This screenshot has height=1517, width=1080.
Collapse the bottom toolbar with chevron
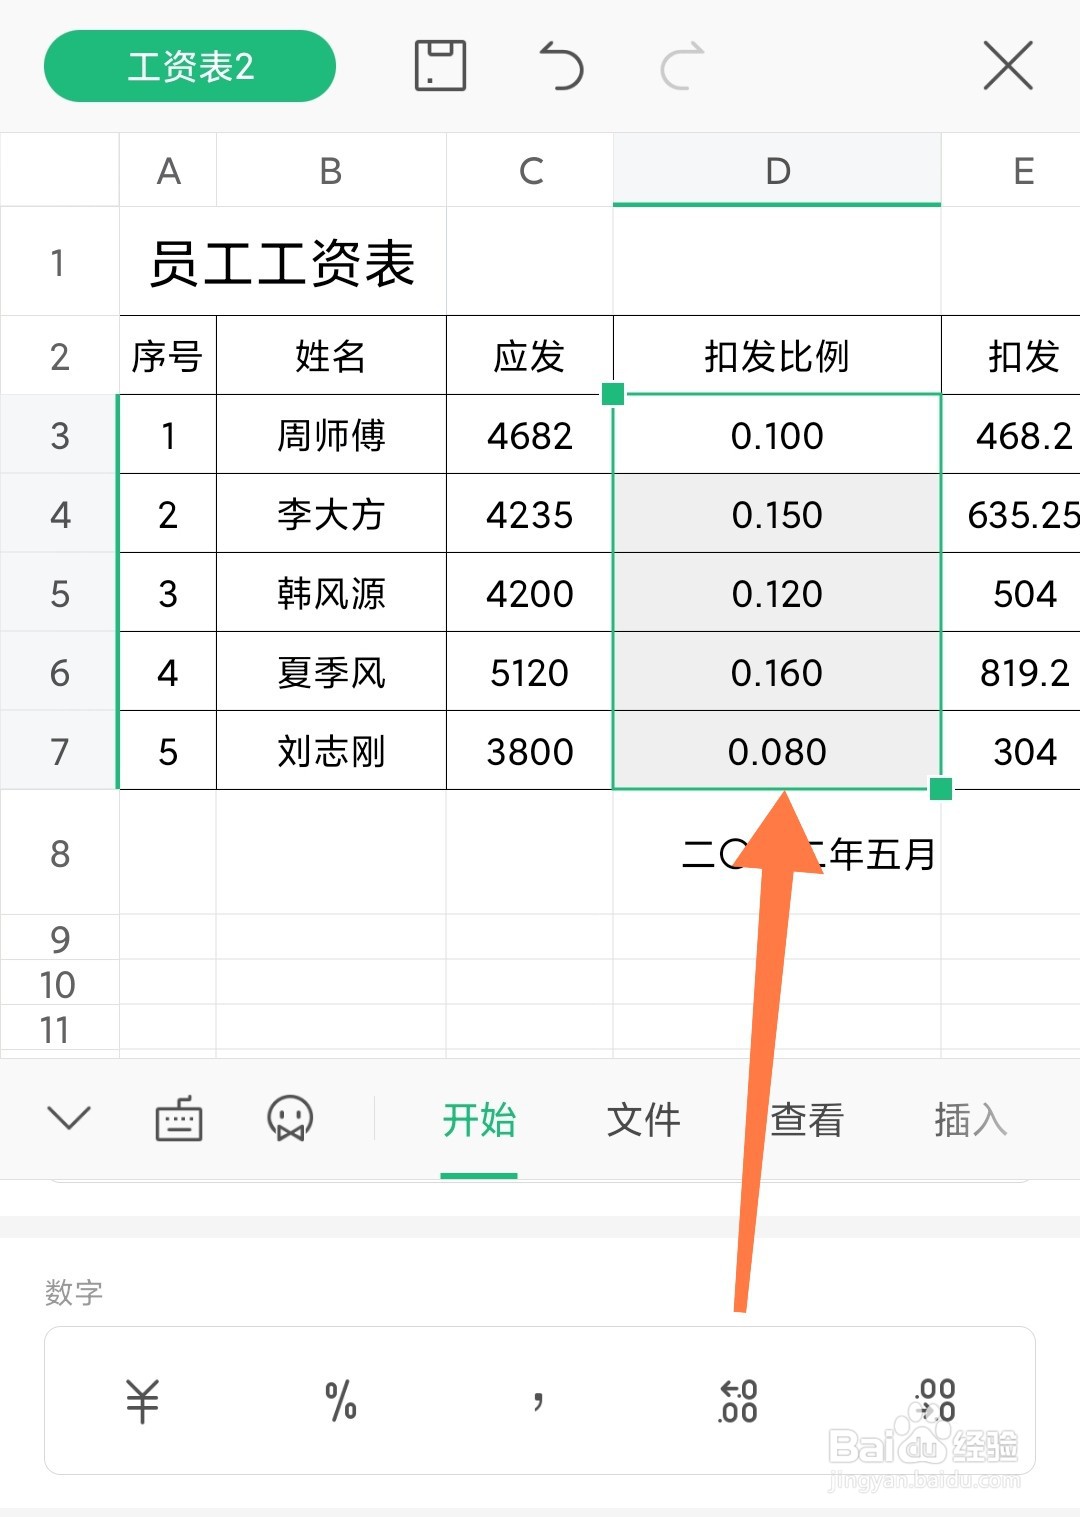tap(68, 1120)
